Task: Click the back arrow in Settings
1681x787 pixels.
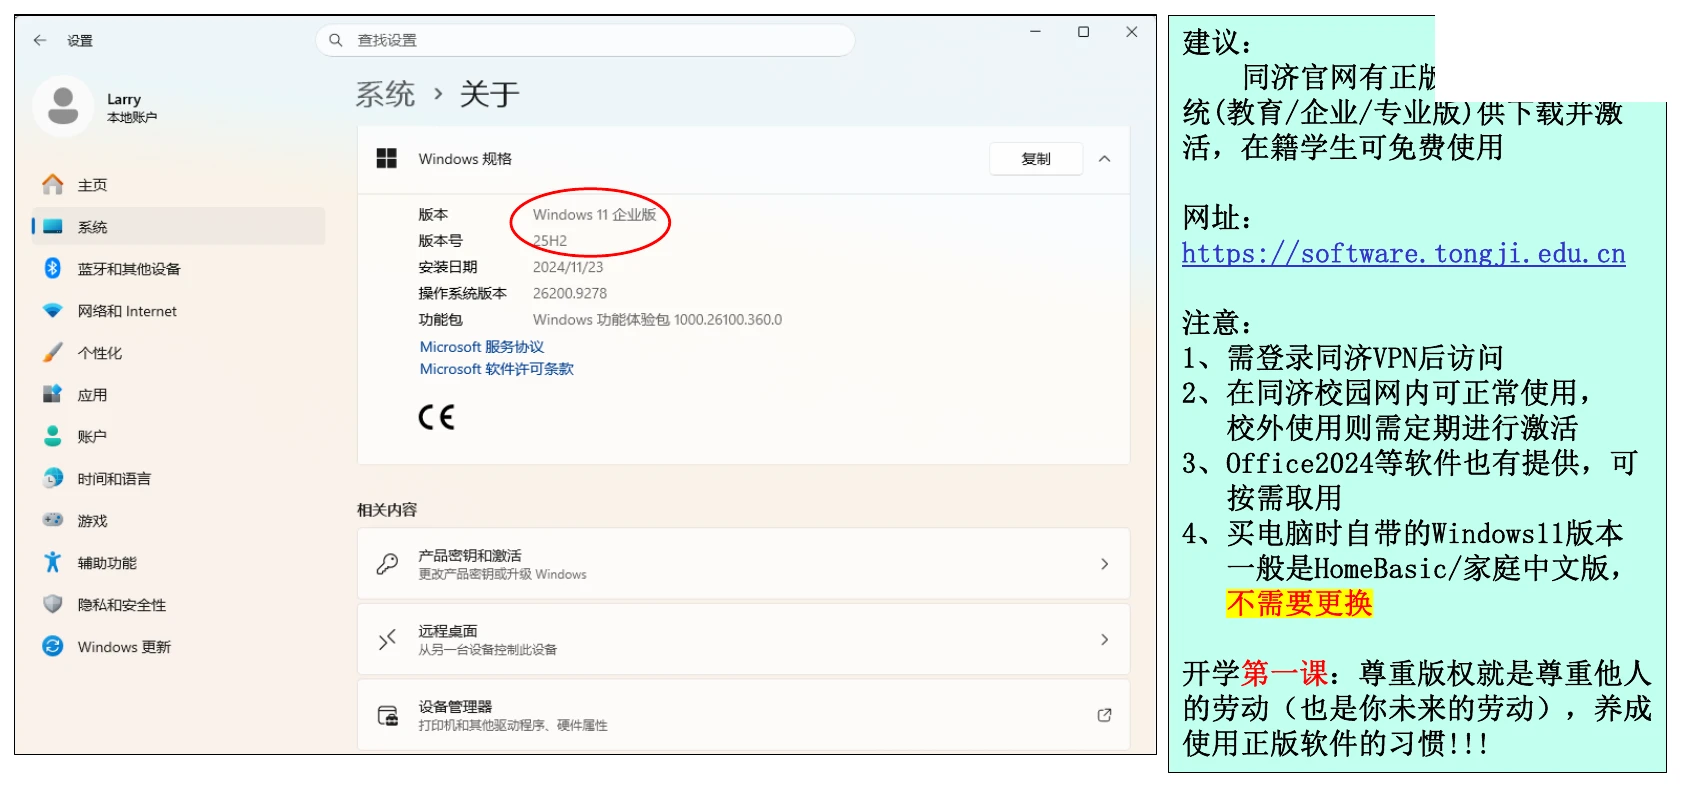Action: [40, 41]
